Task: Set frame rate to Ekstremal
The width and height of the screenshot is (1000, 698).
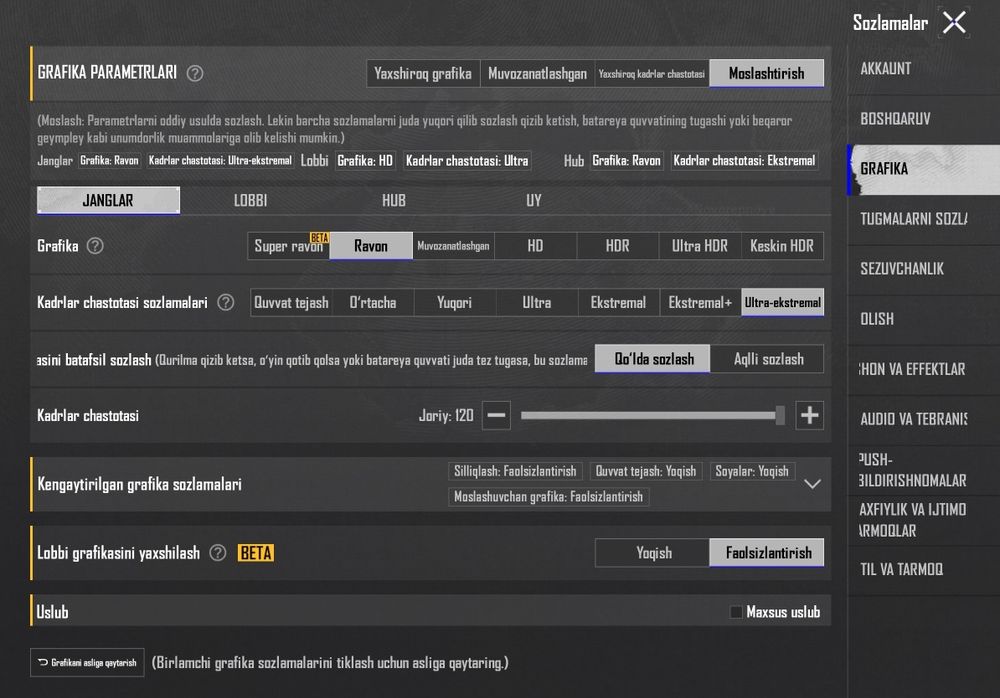Action: pyautogui.click(x=619, y=302)
